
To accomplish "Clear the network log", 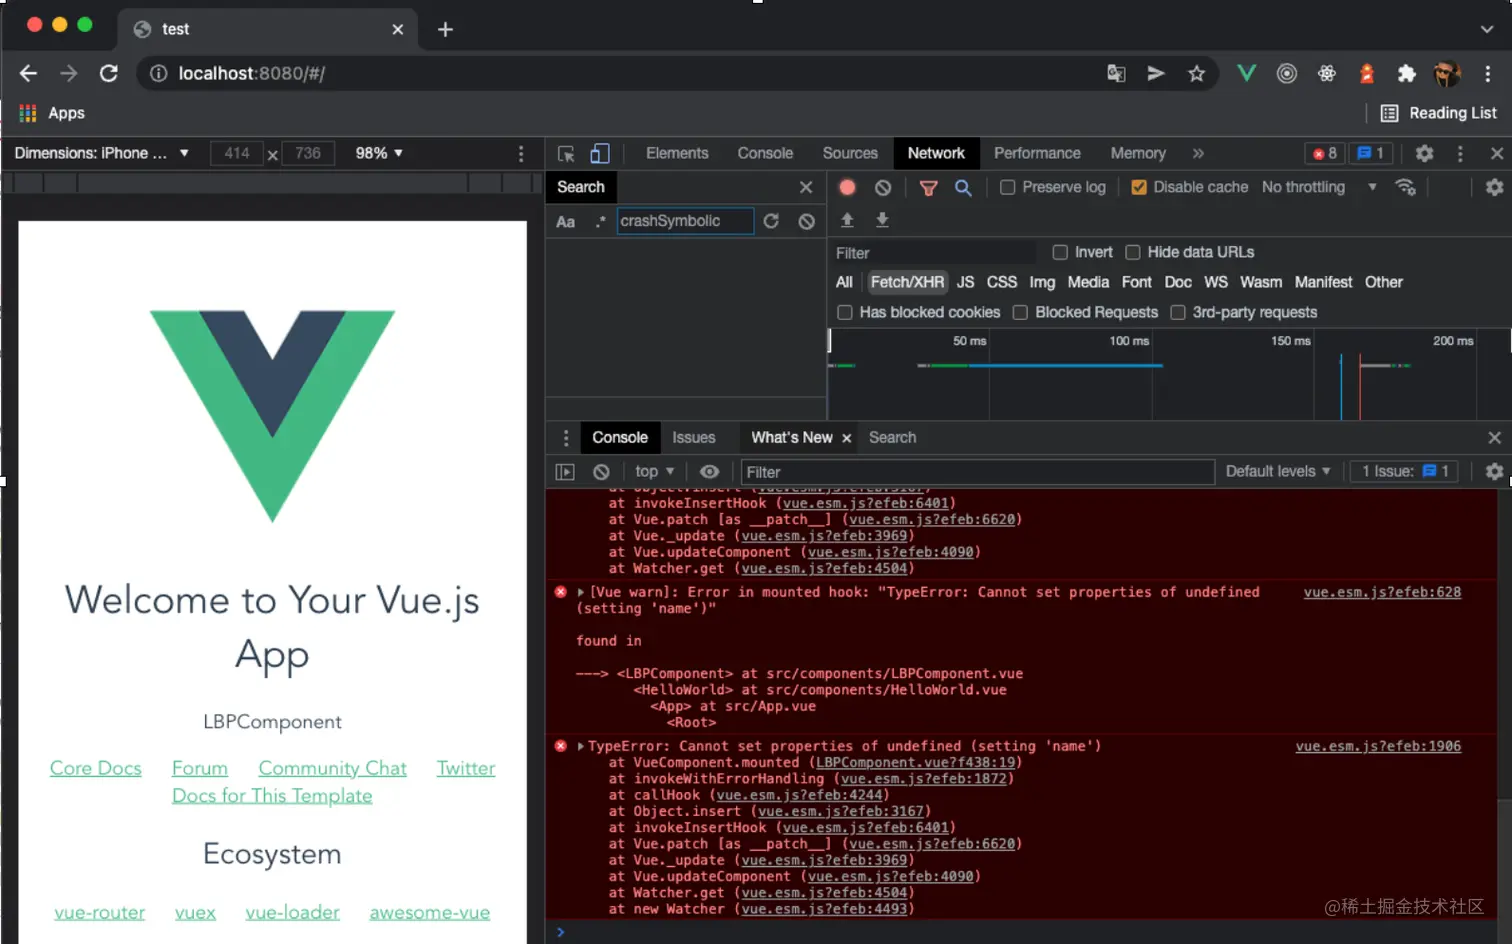I will click(x=883, y=187).
